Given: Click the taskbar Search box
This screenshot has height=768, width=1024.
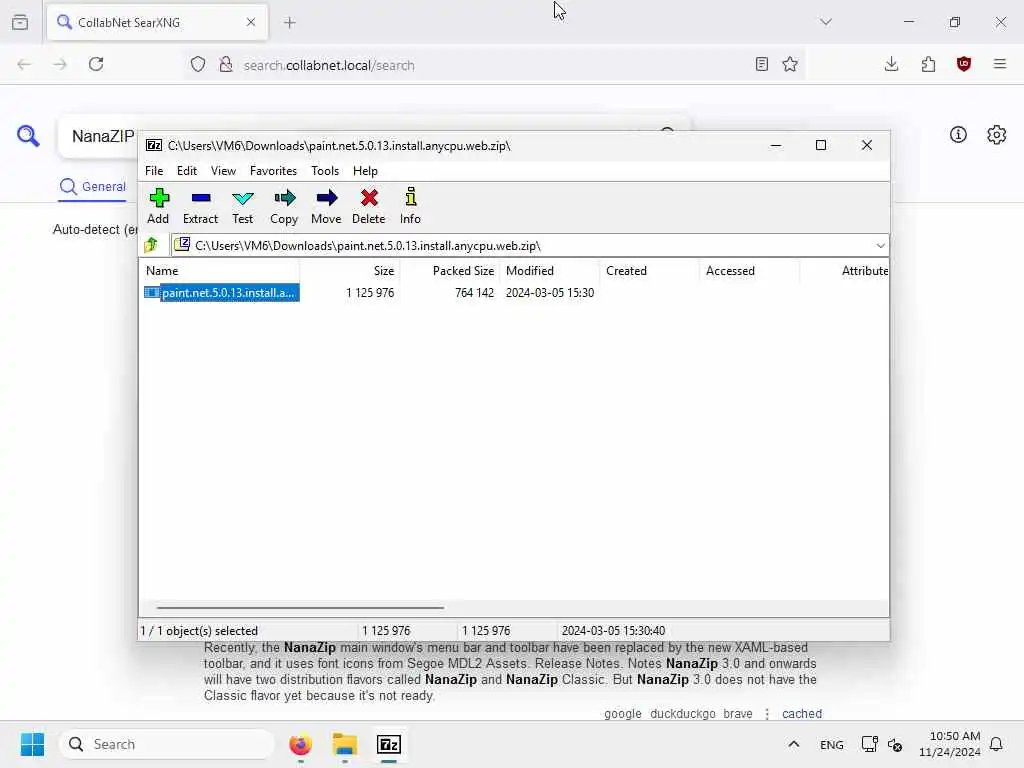Looking at the screenshot, I should (x=167, y=744).
